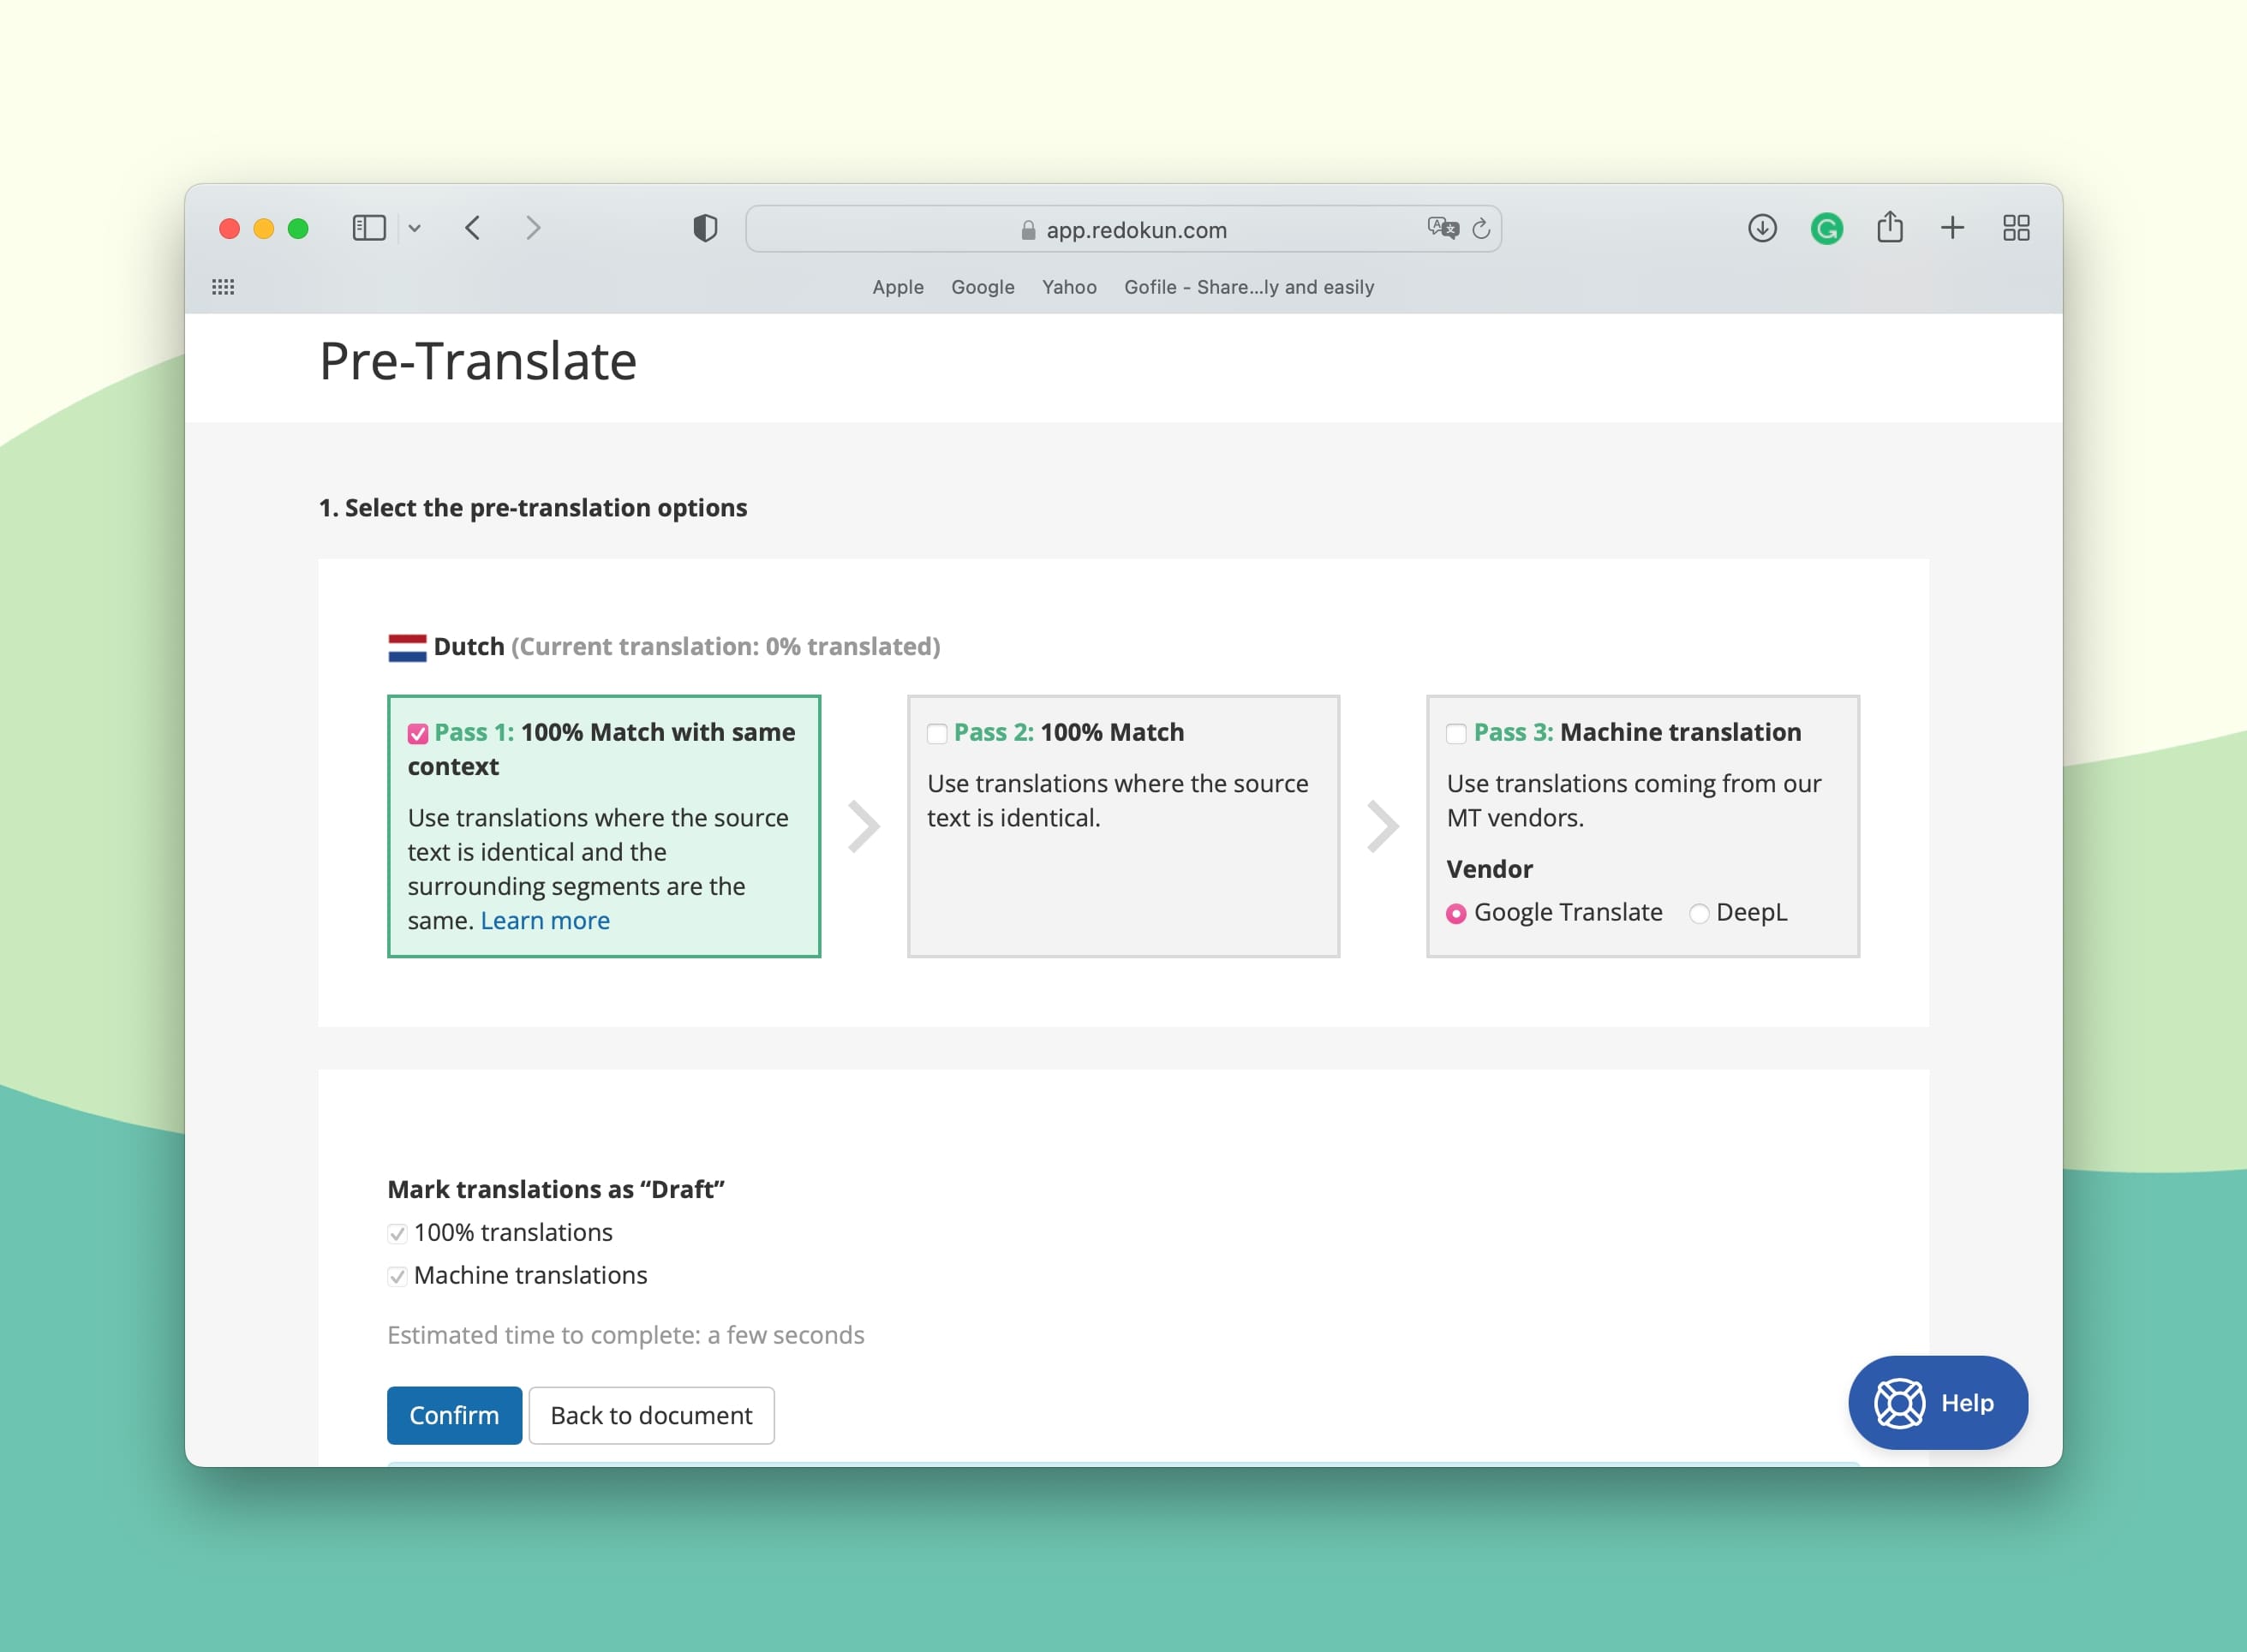This screenshot has width=2247, height=1652.
Task: Click the address bar input field
Action: [x=1124, y=229]
